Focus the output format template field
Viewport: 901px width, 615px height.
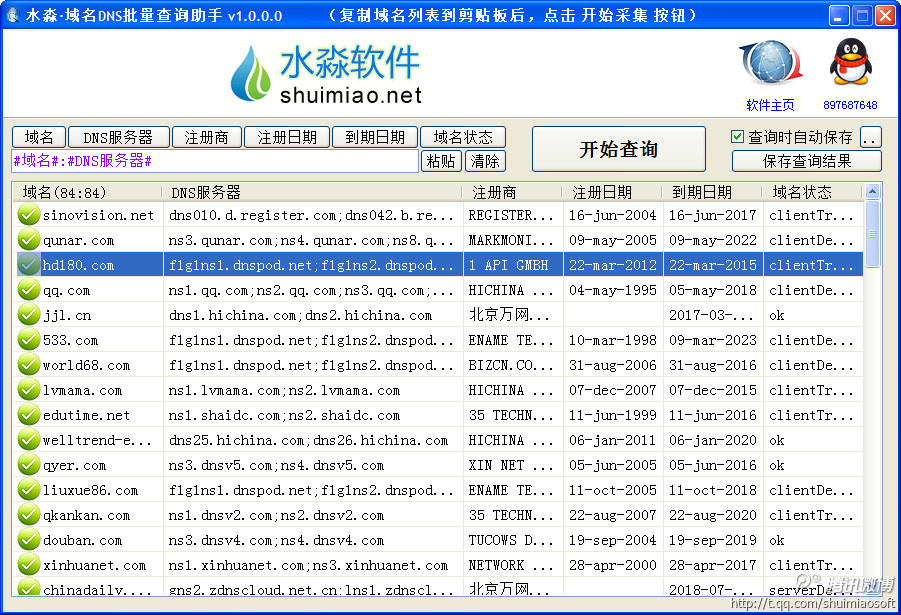tap(215, 161)
